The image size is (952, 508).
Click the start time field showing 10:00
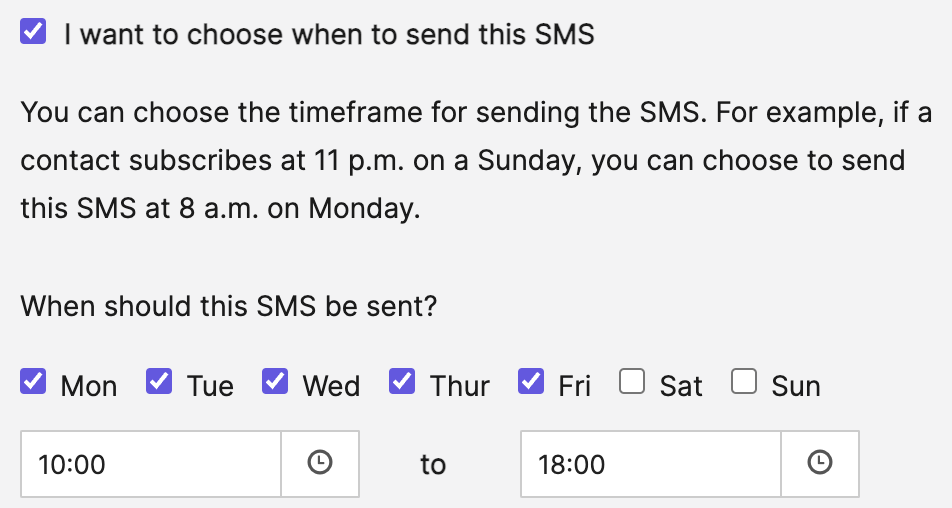point(151,464)
